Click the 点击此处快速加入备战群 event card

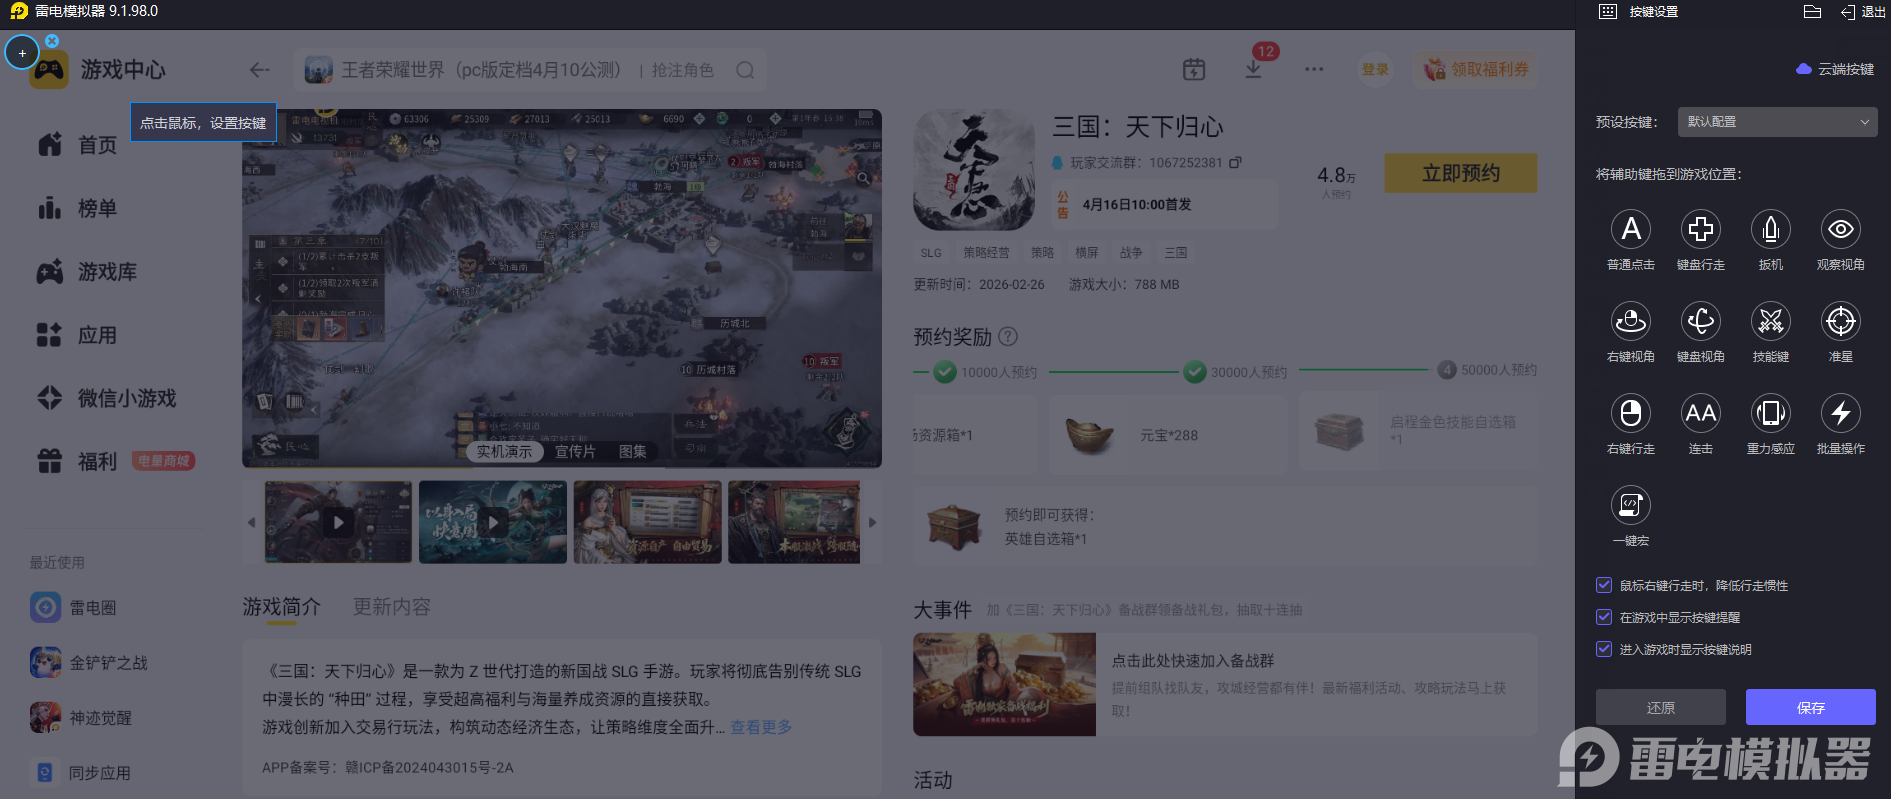pyautogui.click(x=1225, y=684)
